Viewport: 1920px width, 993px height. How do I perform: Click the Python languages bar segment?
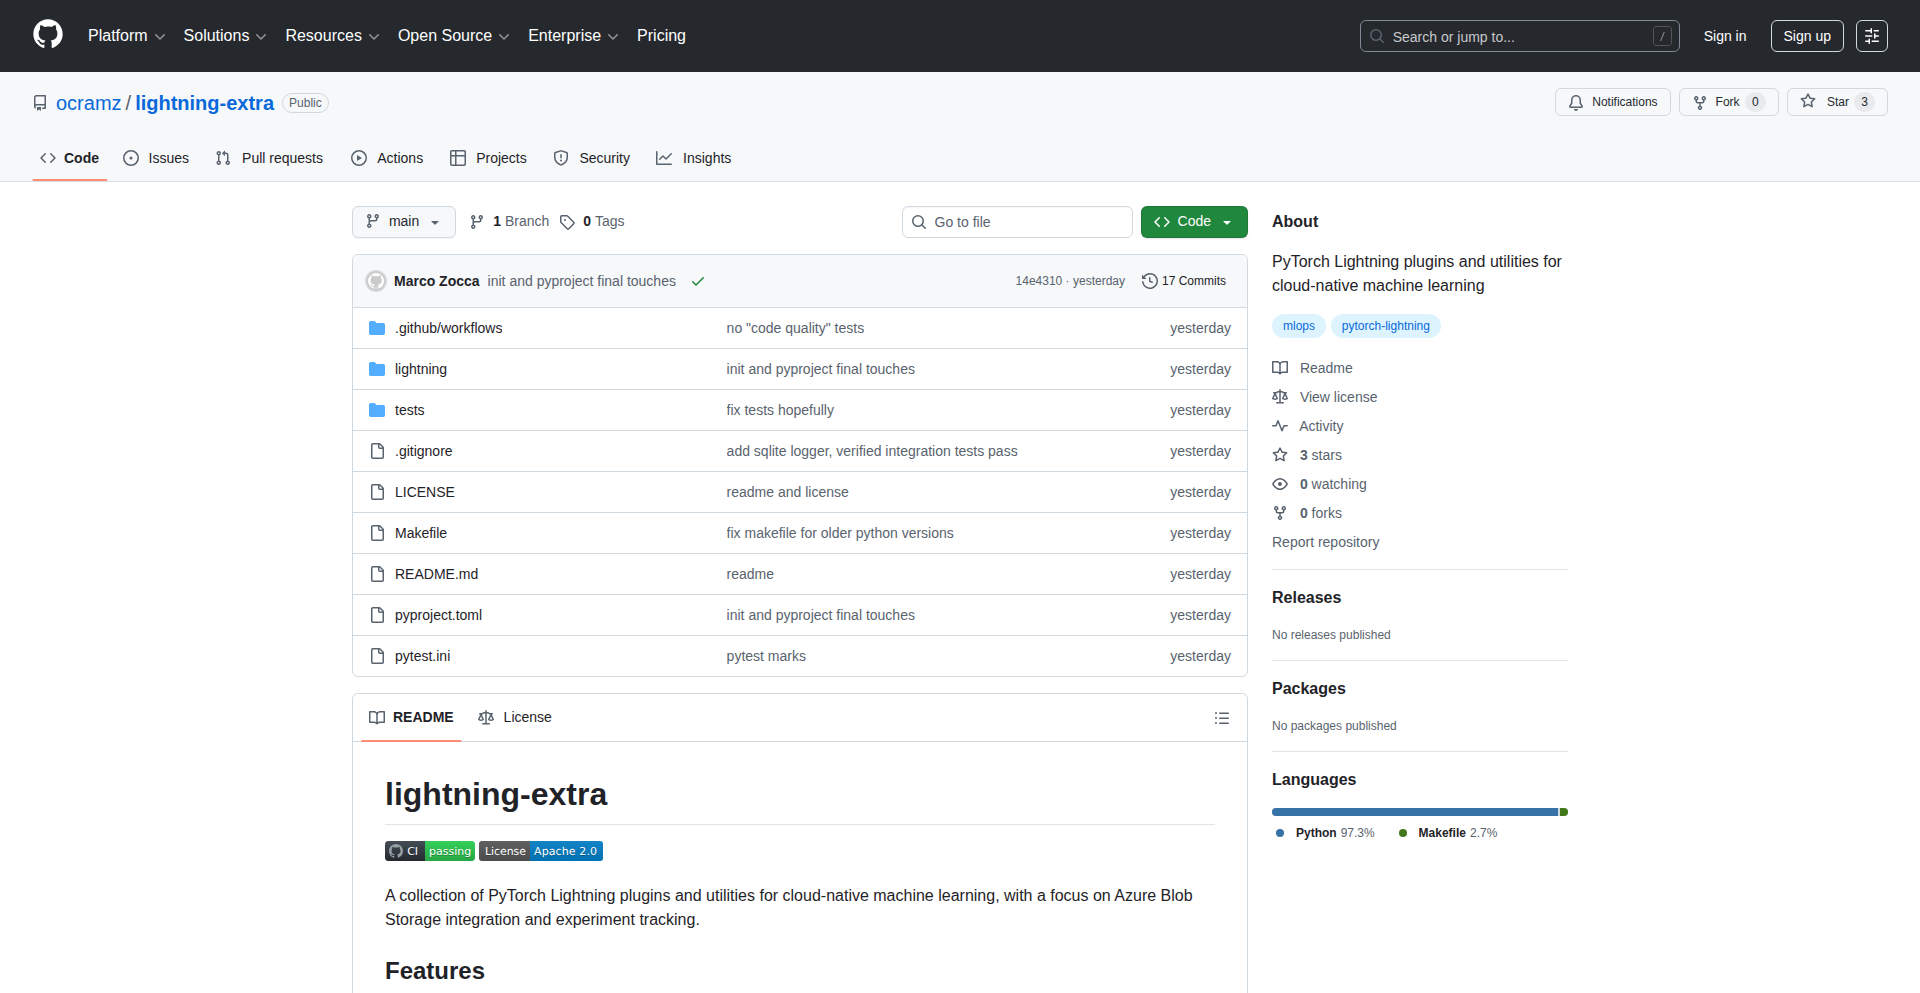click(1414, 812)
